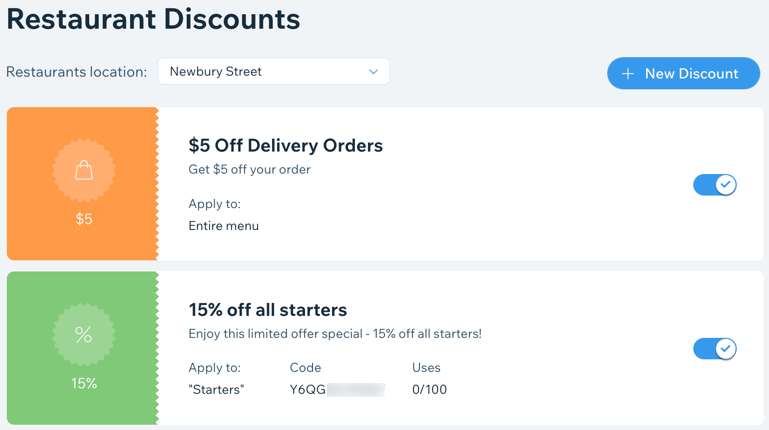Open the Newbury Street location dropdown
The height and width of the screenshot is (430, 769).
pos(274,72)
